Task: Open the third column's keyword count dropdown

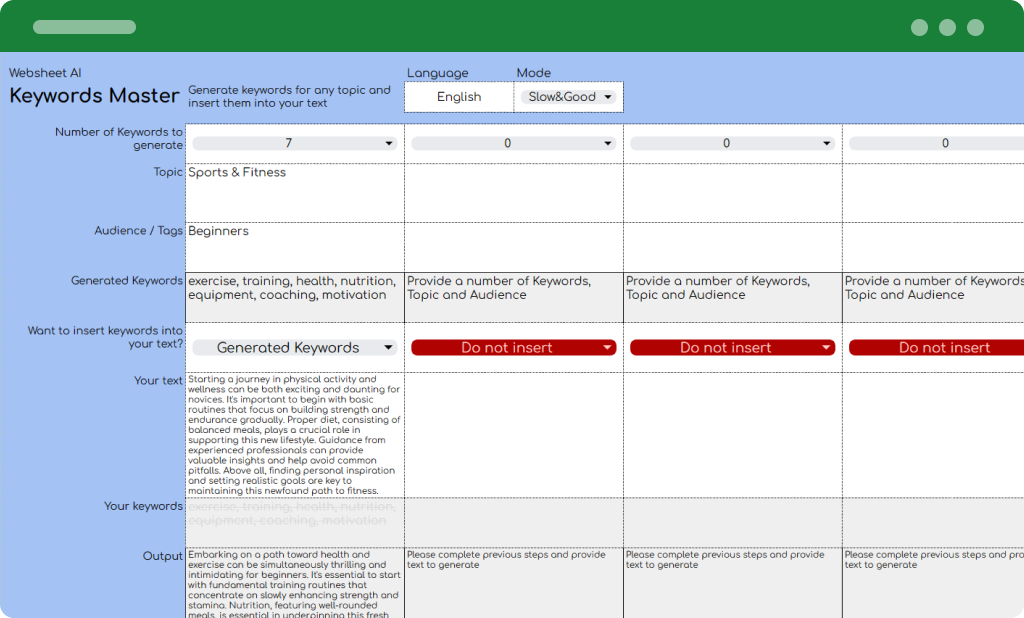Action: click(733, 144)
